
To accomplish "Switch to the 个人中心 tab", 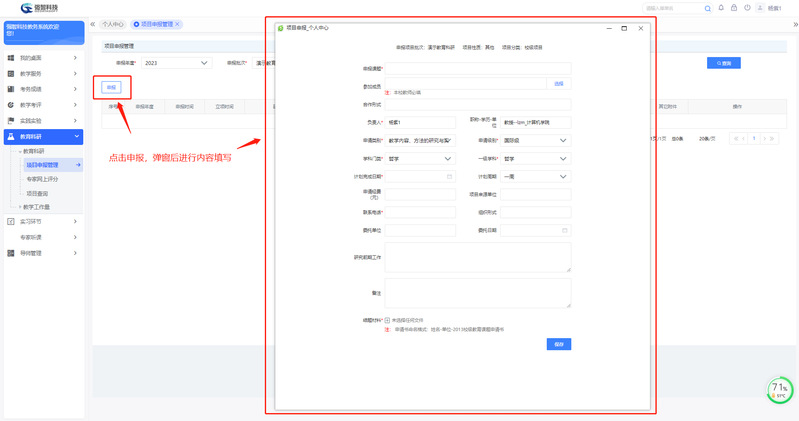I will pyautogui.click(x=113, y=24).
